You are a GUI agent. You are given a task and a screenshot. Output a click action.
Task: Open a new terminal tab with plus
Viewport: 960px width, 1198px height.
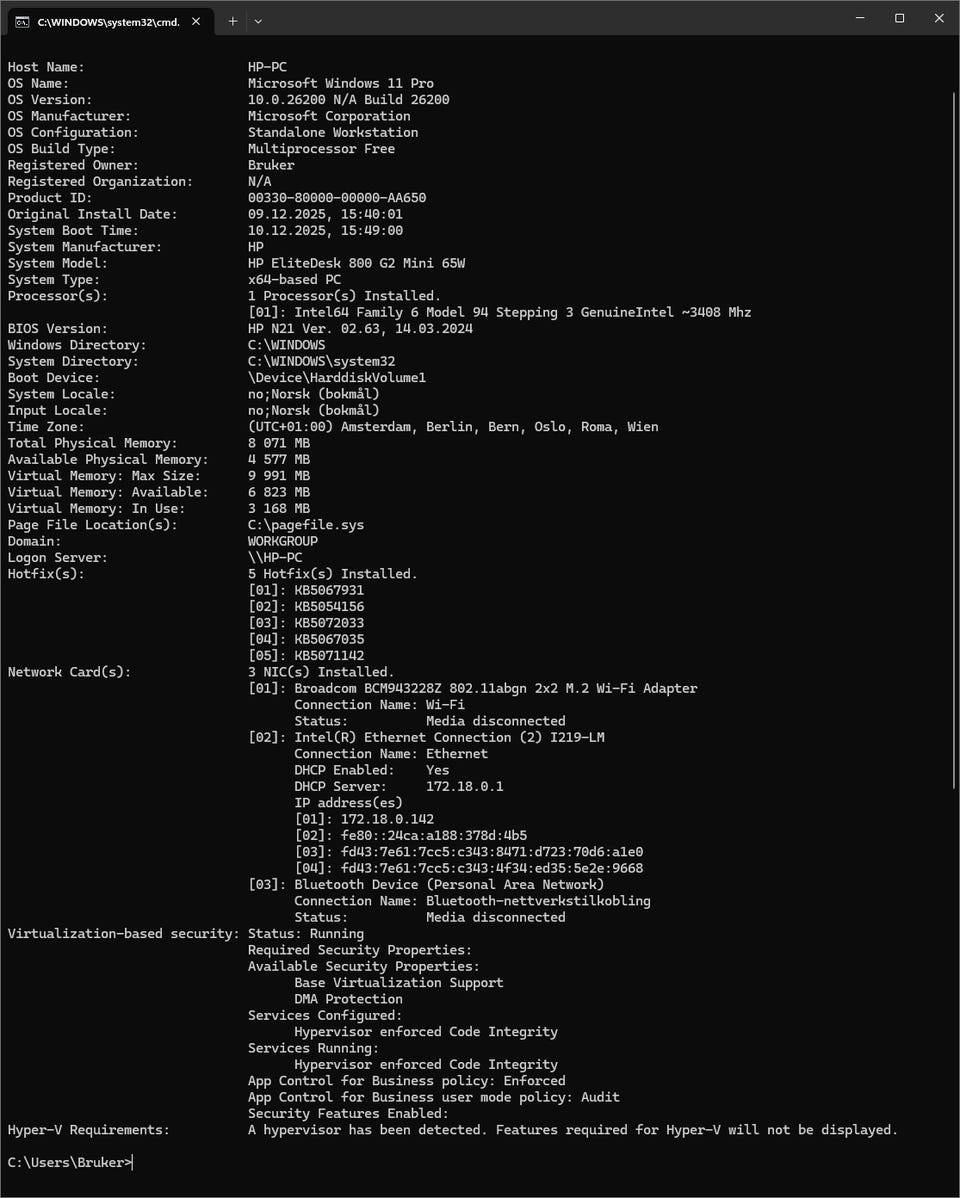coord(233,21)
